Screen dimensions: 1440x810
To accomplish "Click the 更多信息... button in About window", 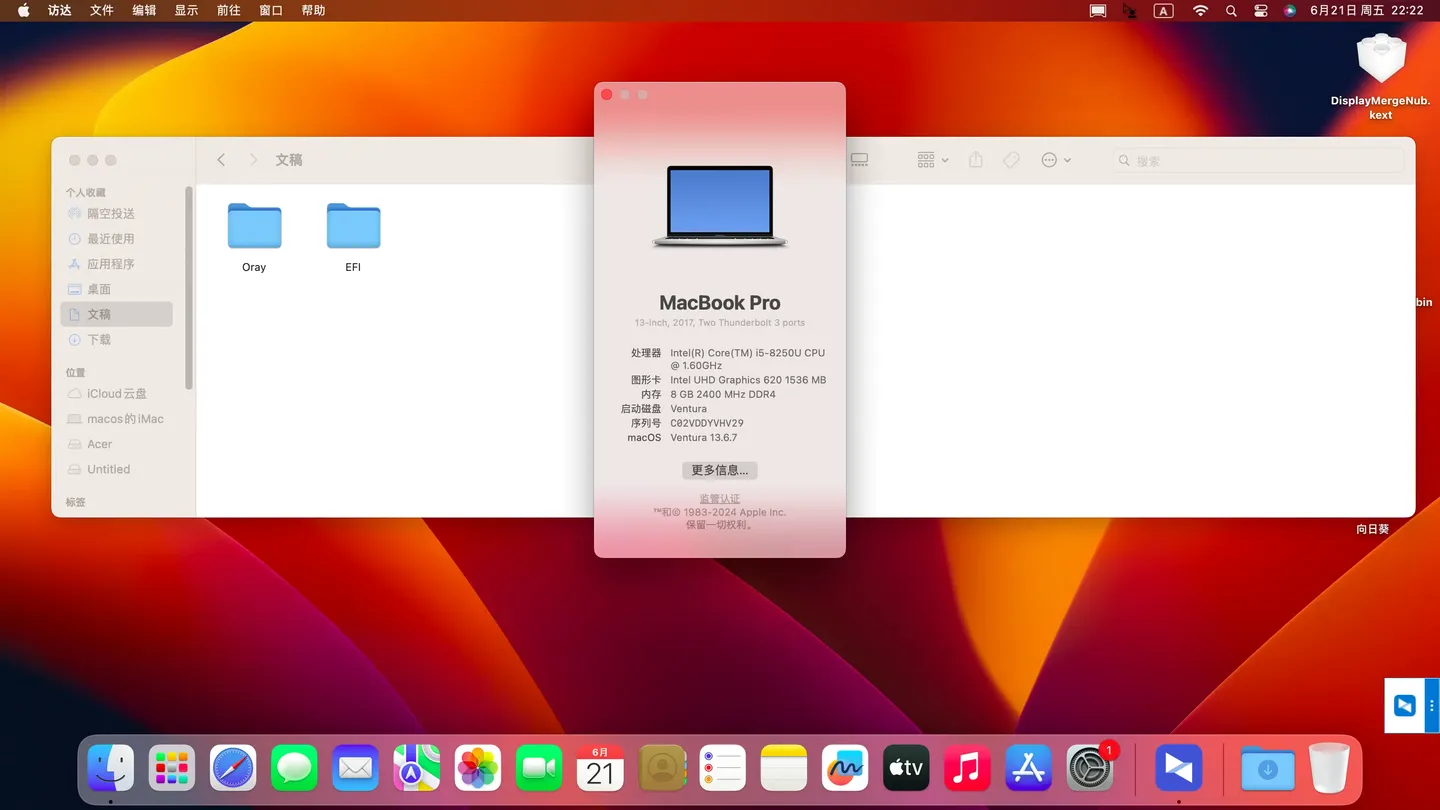I will click(x=719, y=470).
